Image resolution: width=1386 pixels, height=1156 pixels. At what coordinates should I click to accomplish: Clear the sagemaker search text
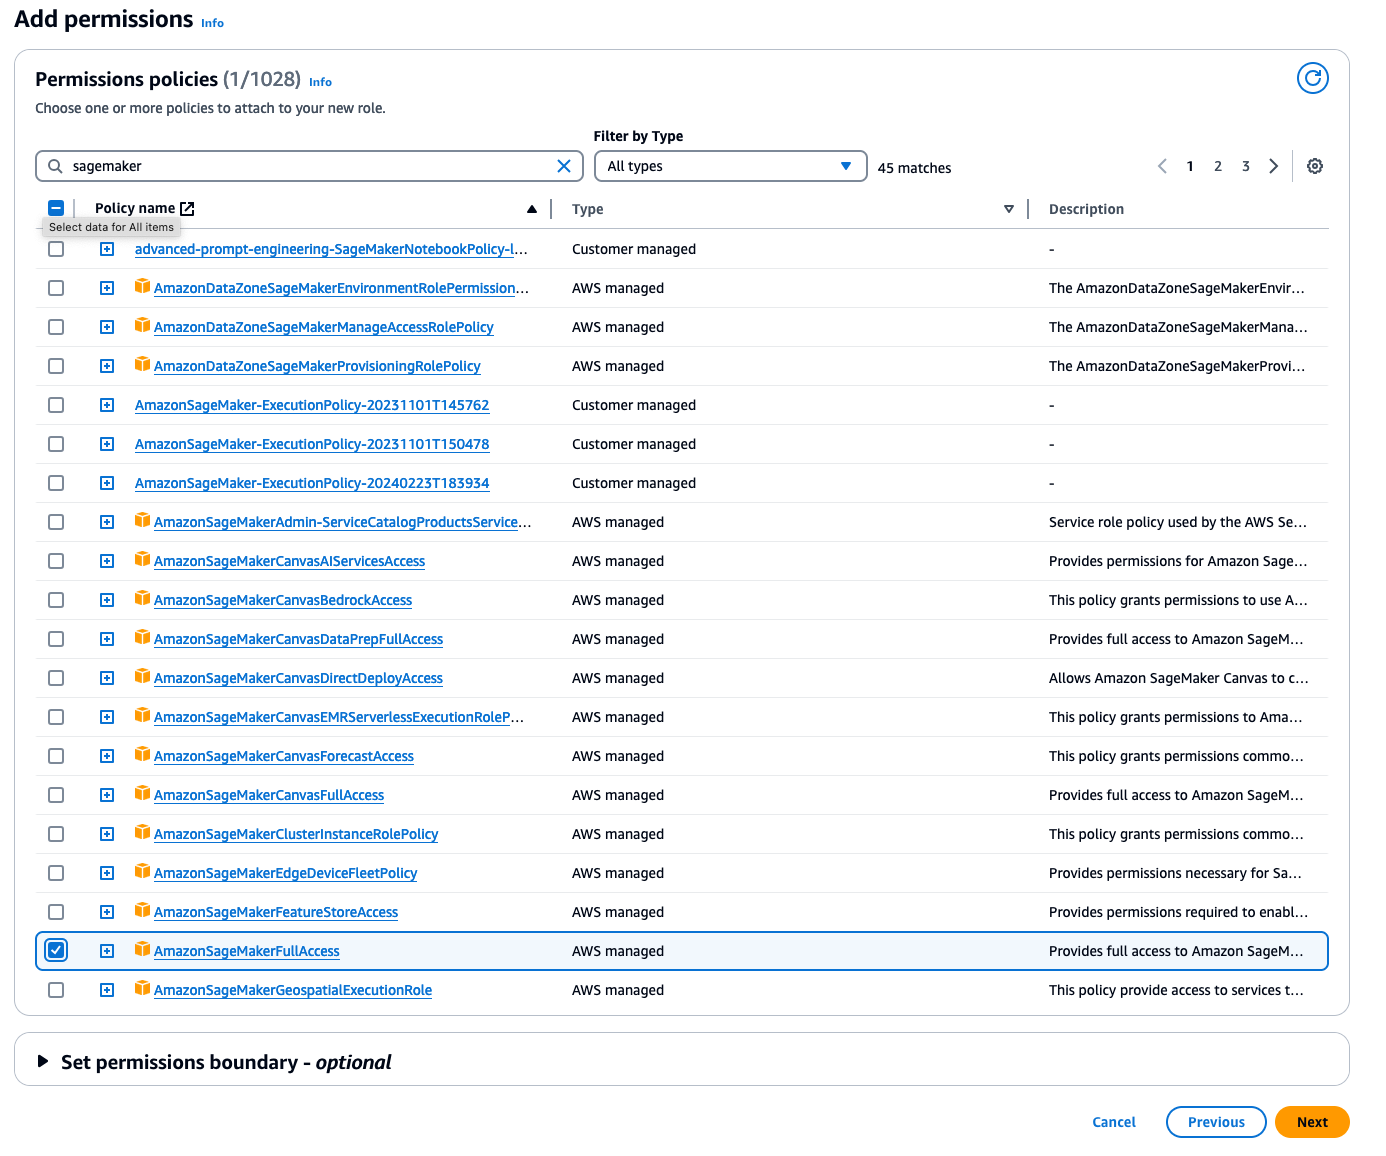tap(564, 166)
